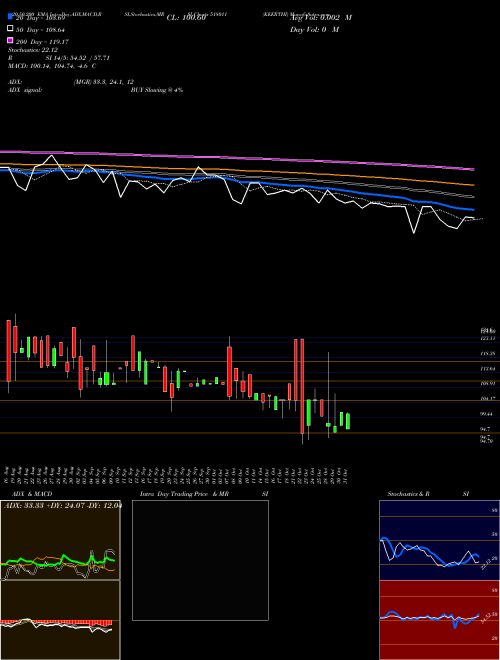The width and height of the screenshot is (500, 660).
Task: Click the 'CL: 100.60' closing price text
Action: (x=186, y=18)
